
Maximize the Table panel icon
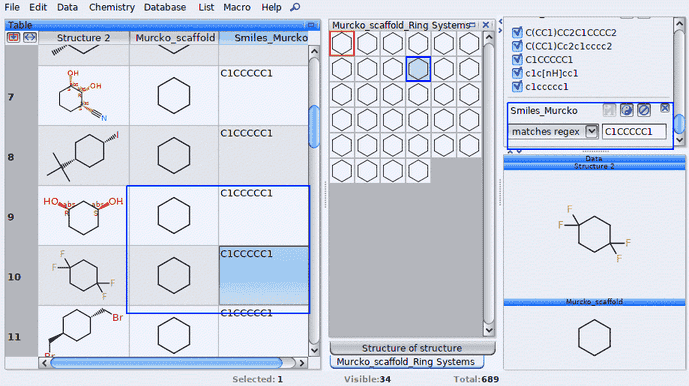click(311, 25)
